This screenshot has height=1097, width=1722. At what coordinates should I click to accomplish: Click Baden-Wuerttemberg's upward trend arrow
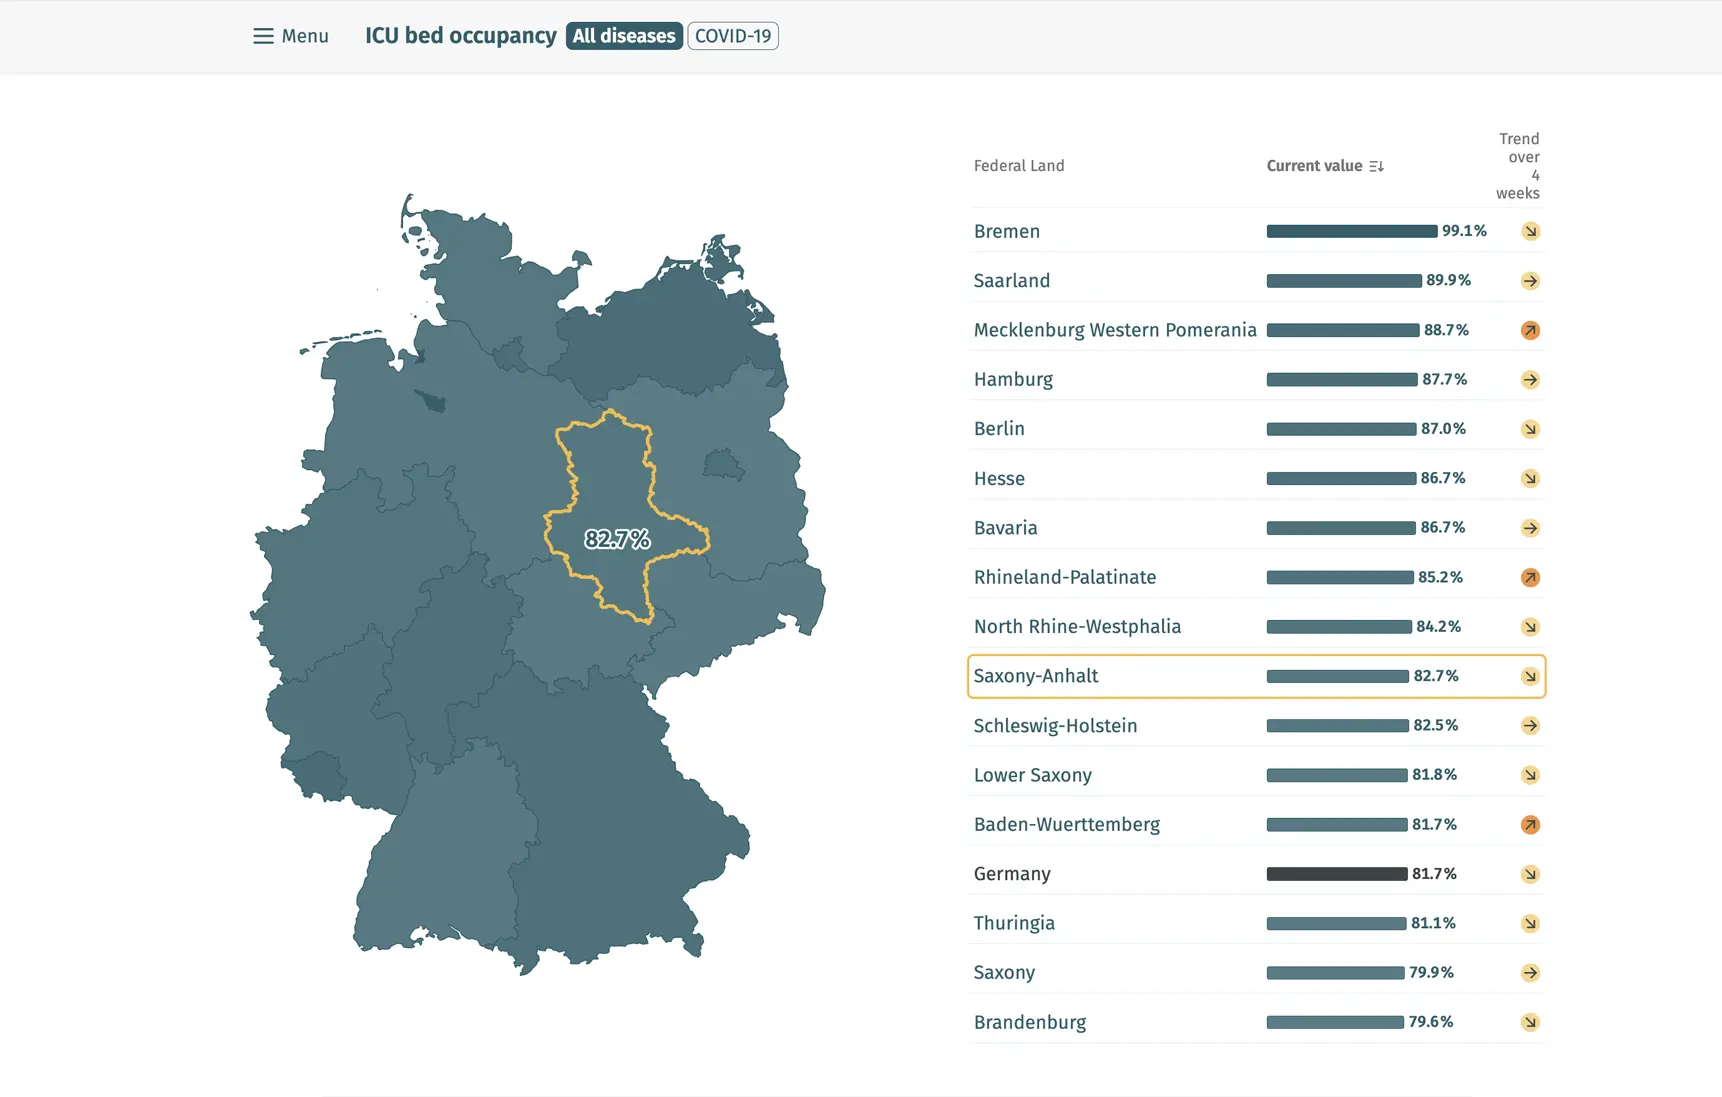tap(1530, 824)
